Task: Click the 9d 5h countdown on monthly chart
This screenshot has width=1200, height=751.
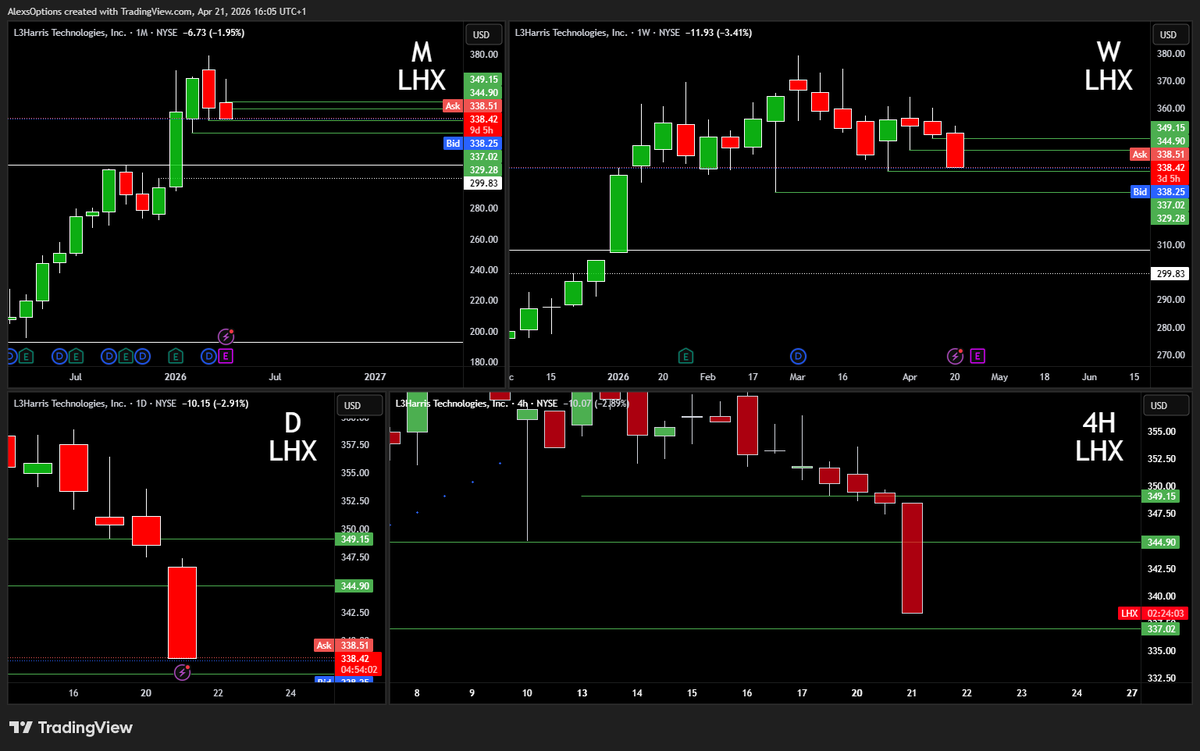Action: click(x=482, y=129)
